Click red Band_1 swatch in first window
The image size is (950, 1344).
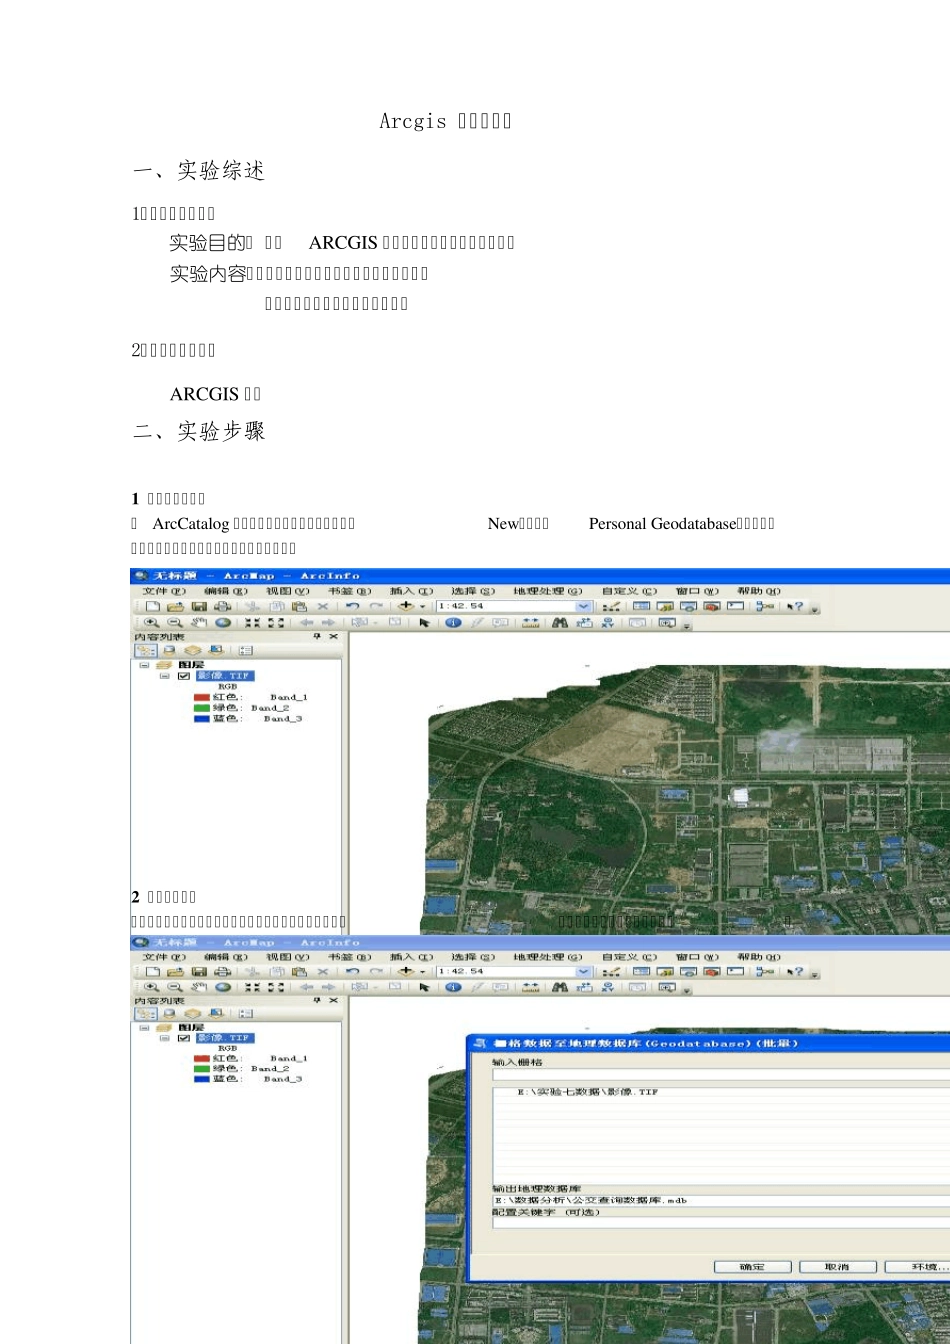coord(201,697)
